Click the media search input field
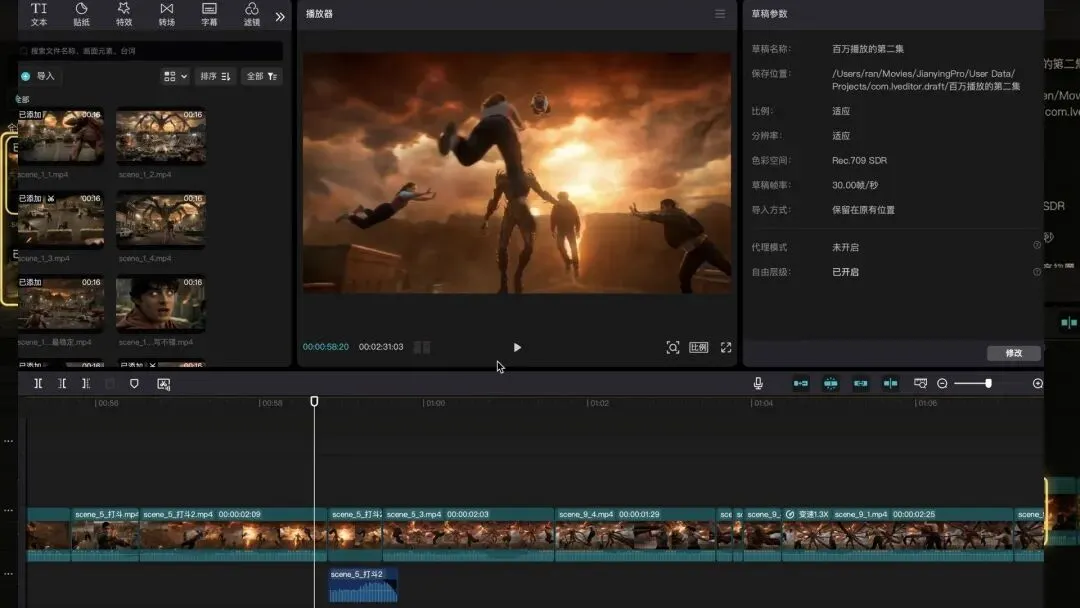 (150, 50)
